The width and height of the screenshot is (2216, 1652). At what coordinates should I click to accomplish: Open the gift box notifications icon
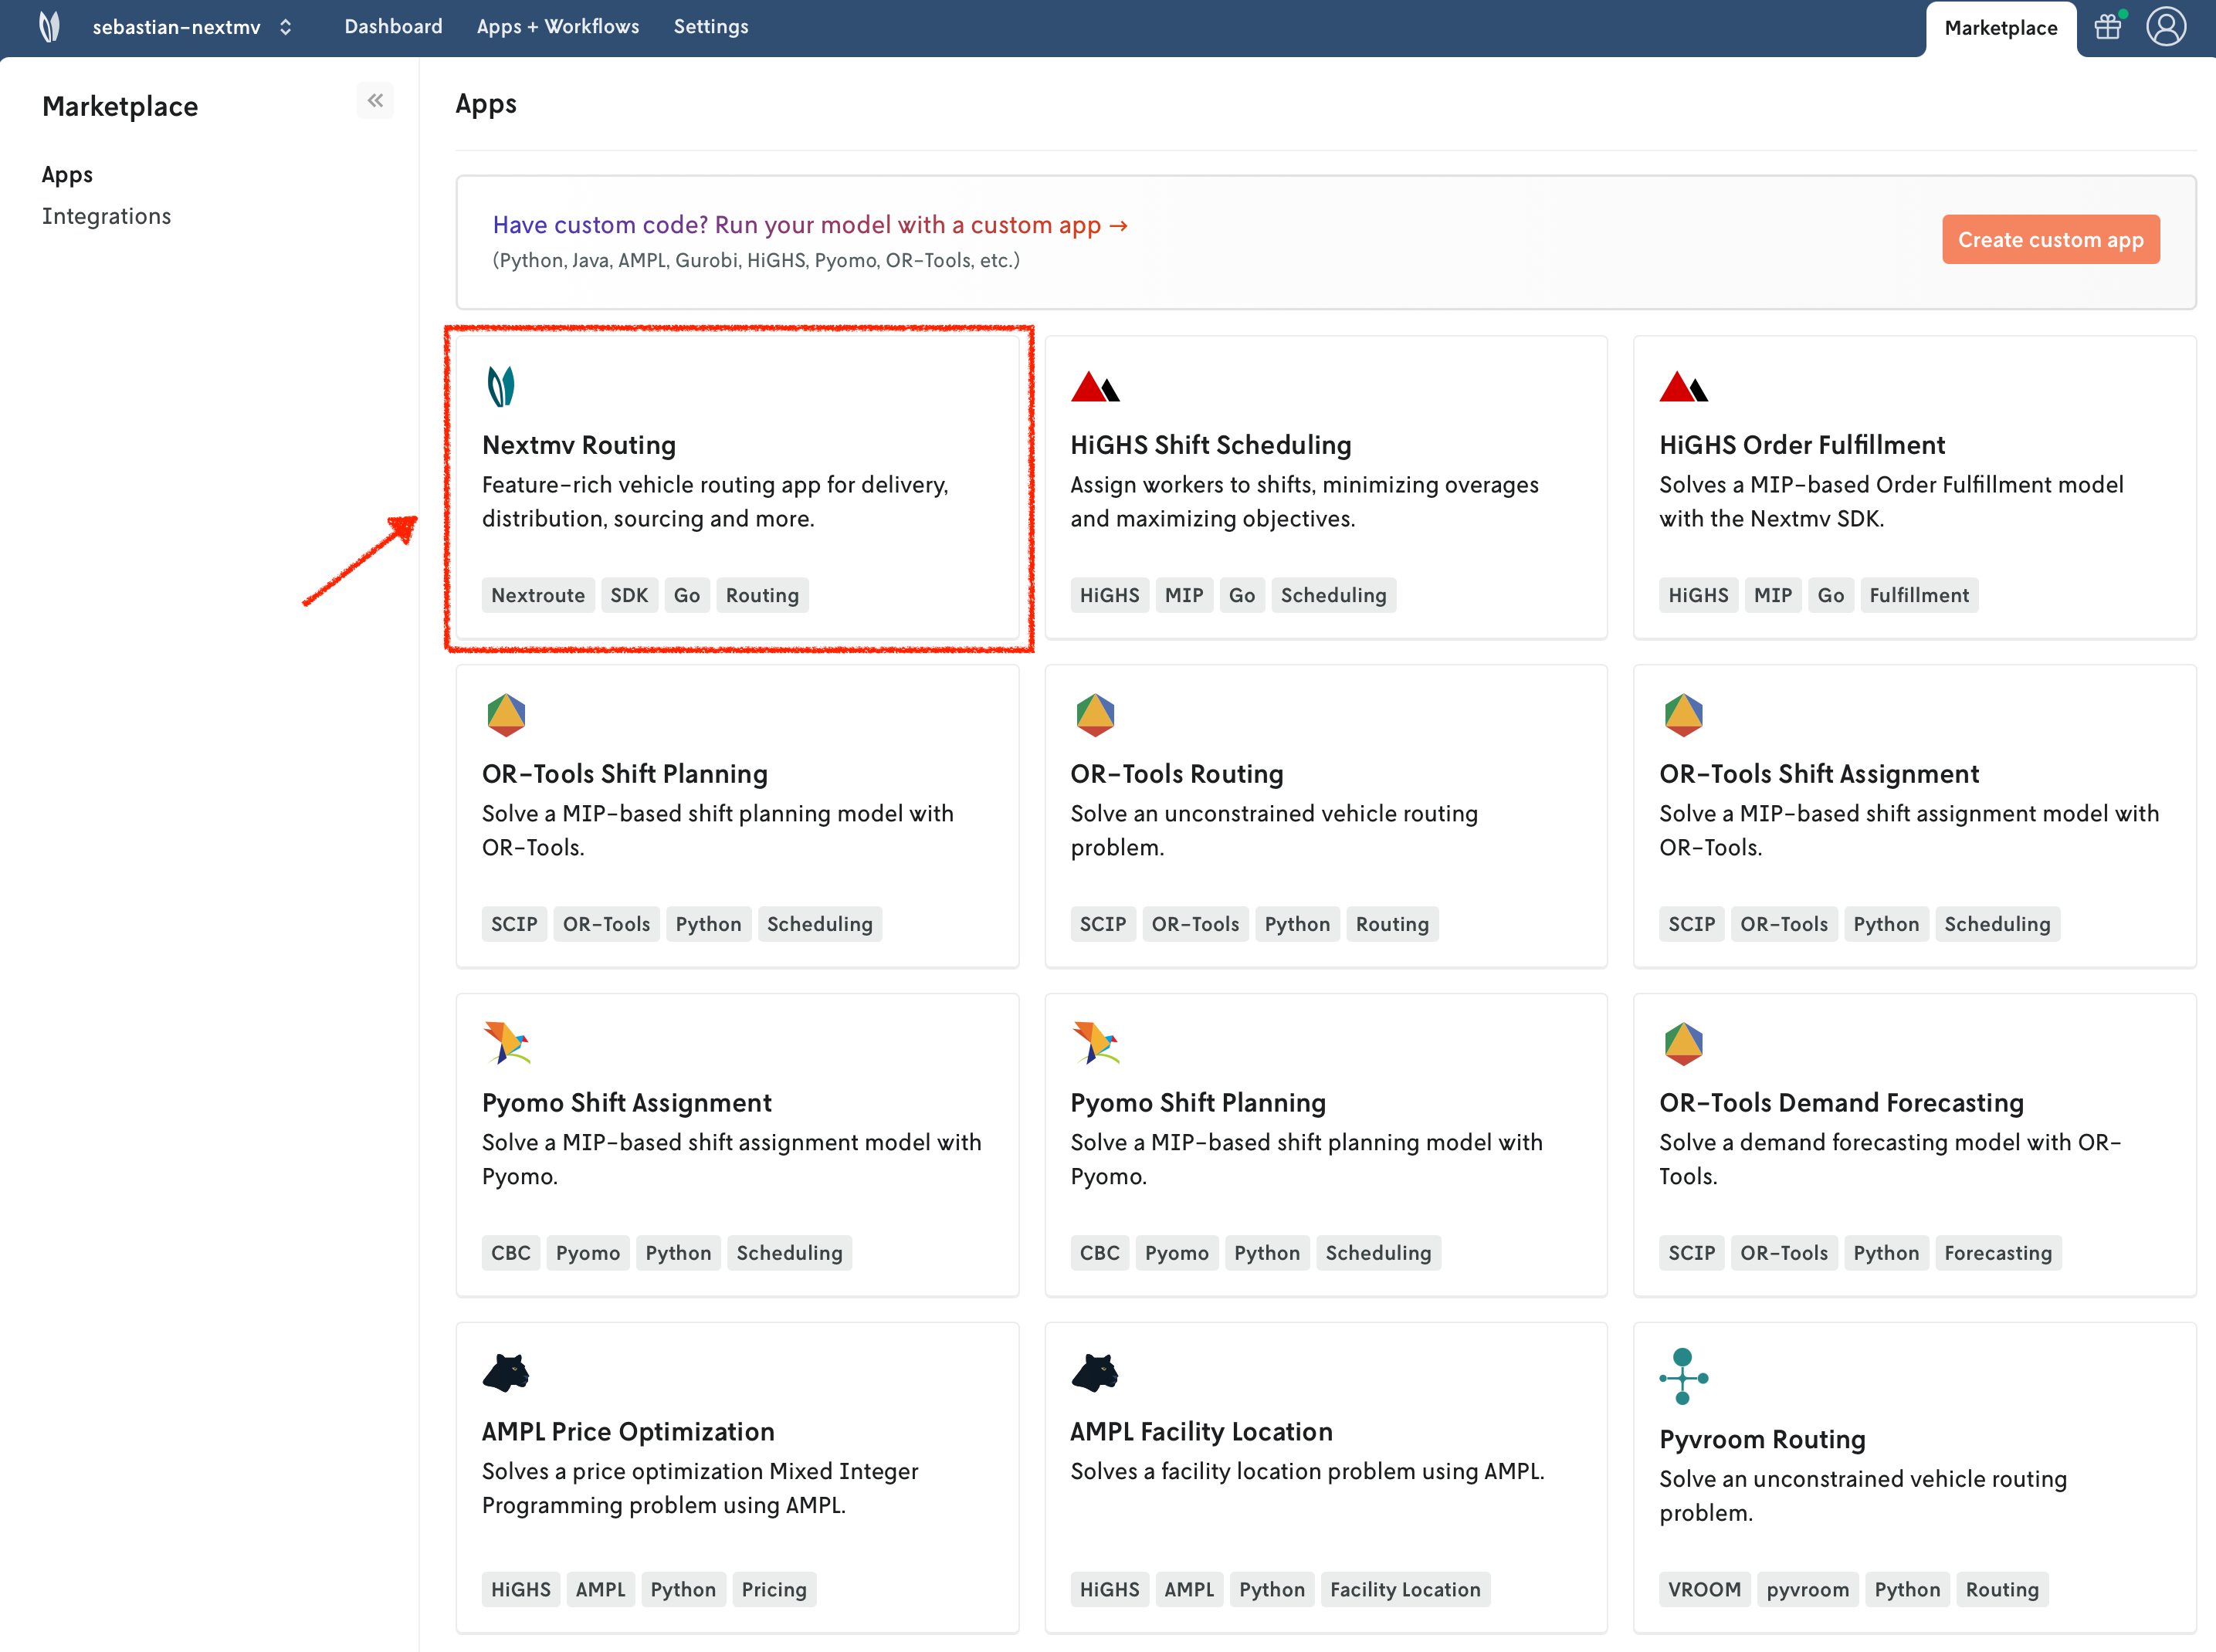(2107, 27)
